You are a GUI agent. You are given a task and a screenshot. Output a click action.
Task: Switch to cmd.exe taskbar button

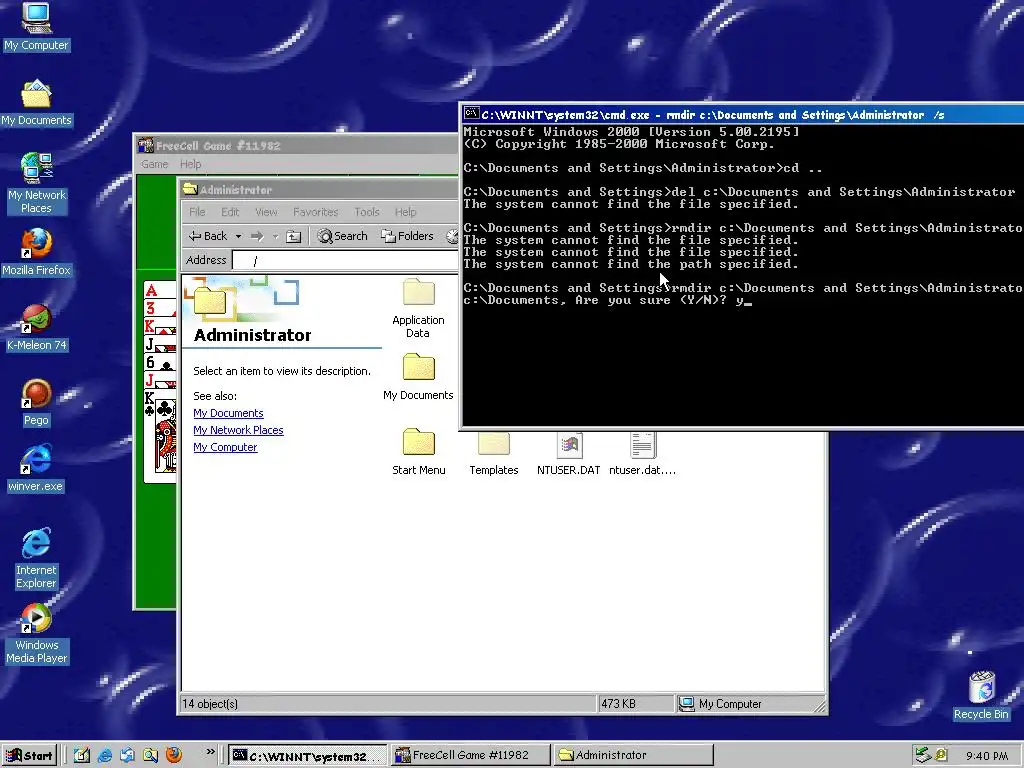[308, 756]
